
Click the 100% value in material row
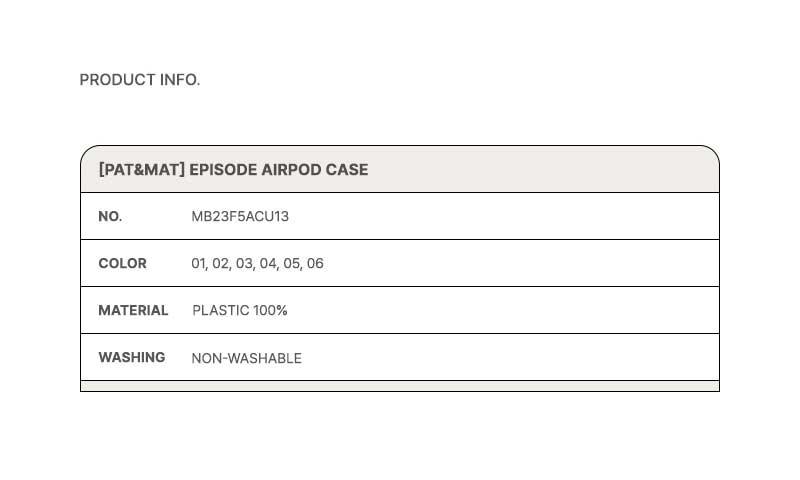[x=270, y=311]
